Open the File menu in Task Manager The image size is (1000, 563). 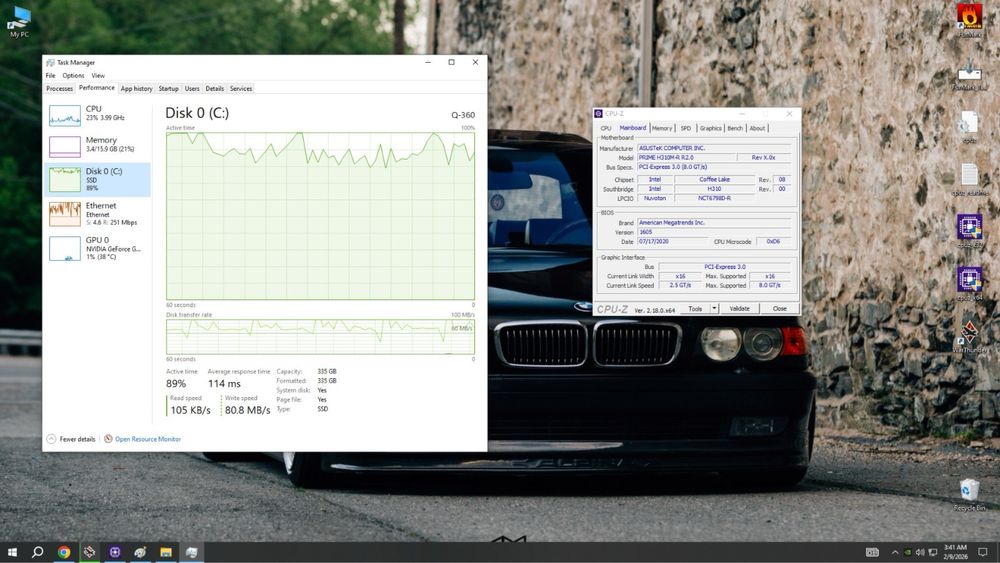click(50, 75)
